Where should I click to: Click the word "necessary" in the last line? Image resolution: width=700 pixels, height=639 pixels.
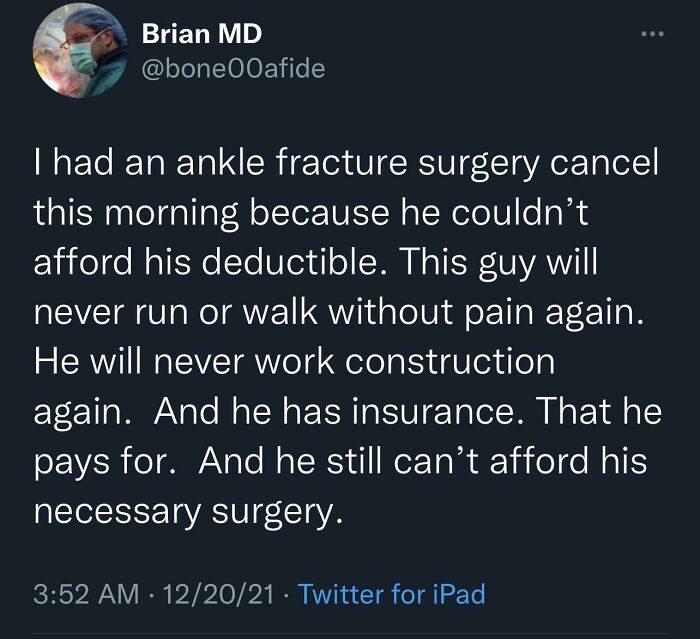(x=118, y=509)
